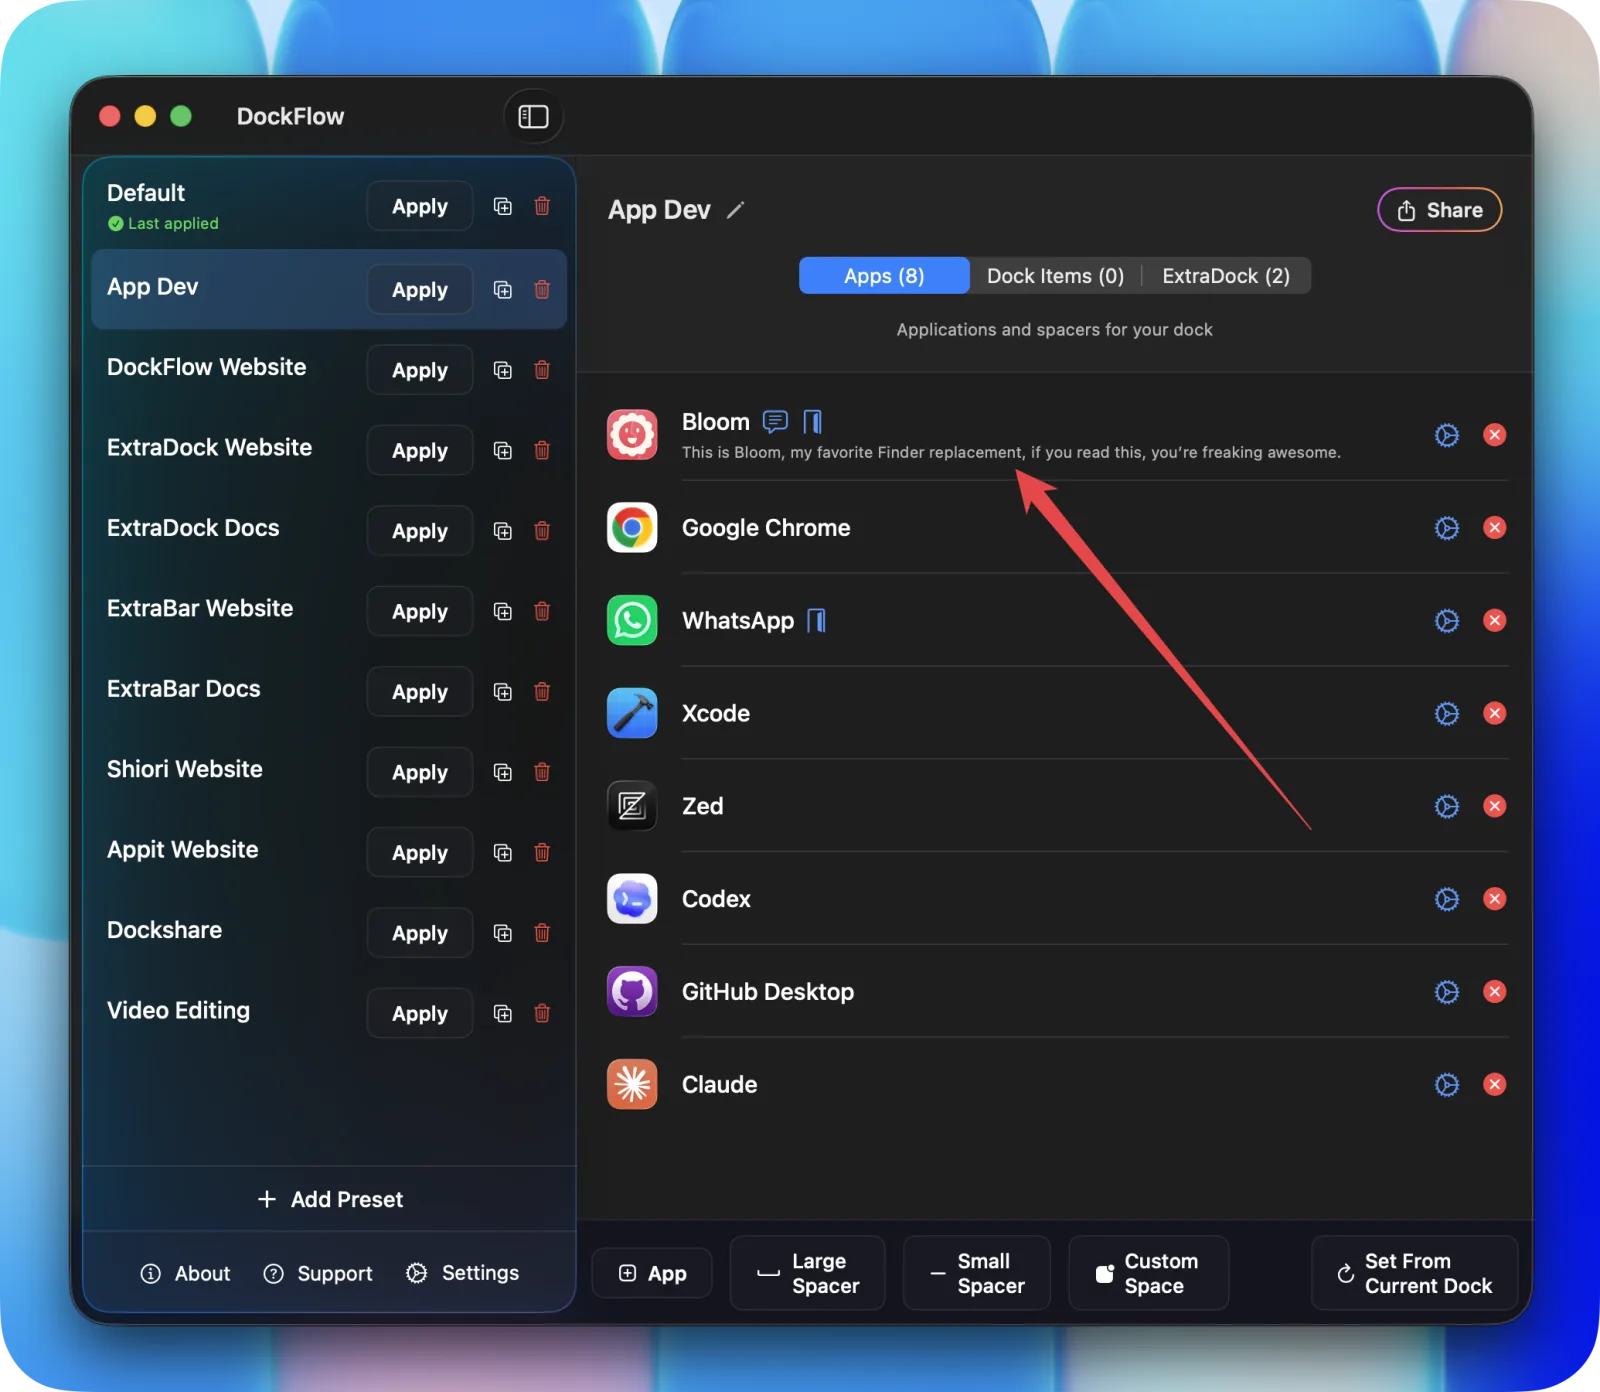Screen dimensions: 1600x1392
Task: Duplicate the Dockshare preset
Action: point(503,933)
